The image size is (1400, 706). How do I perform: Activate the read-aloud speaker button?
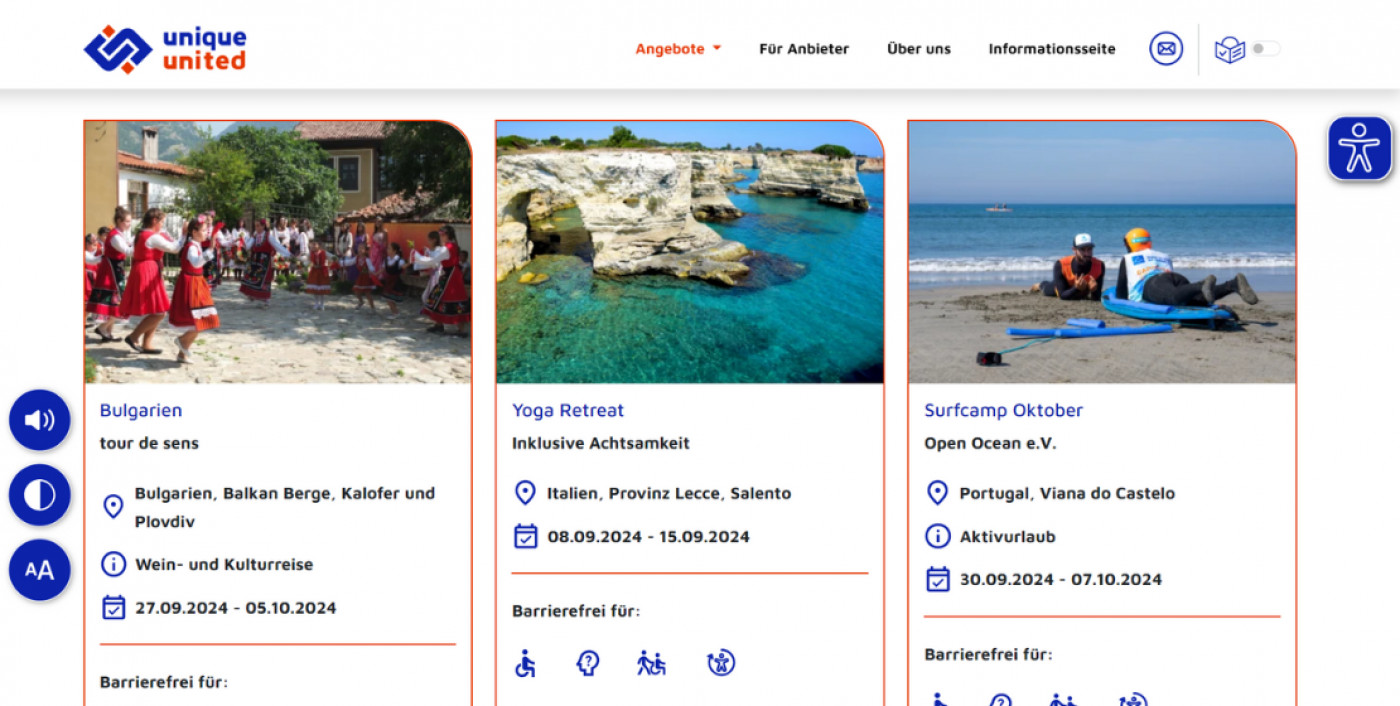[x=40, y=420]
